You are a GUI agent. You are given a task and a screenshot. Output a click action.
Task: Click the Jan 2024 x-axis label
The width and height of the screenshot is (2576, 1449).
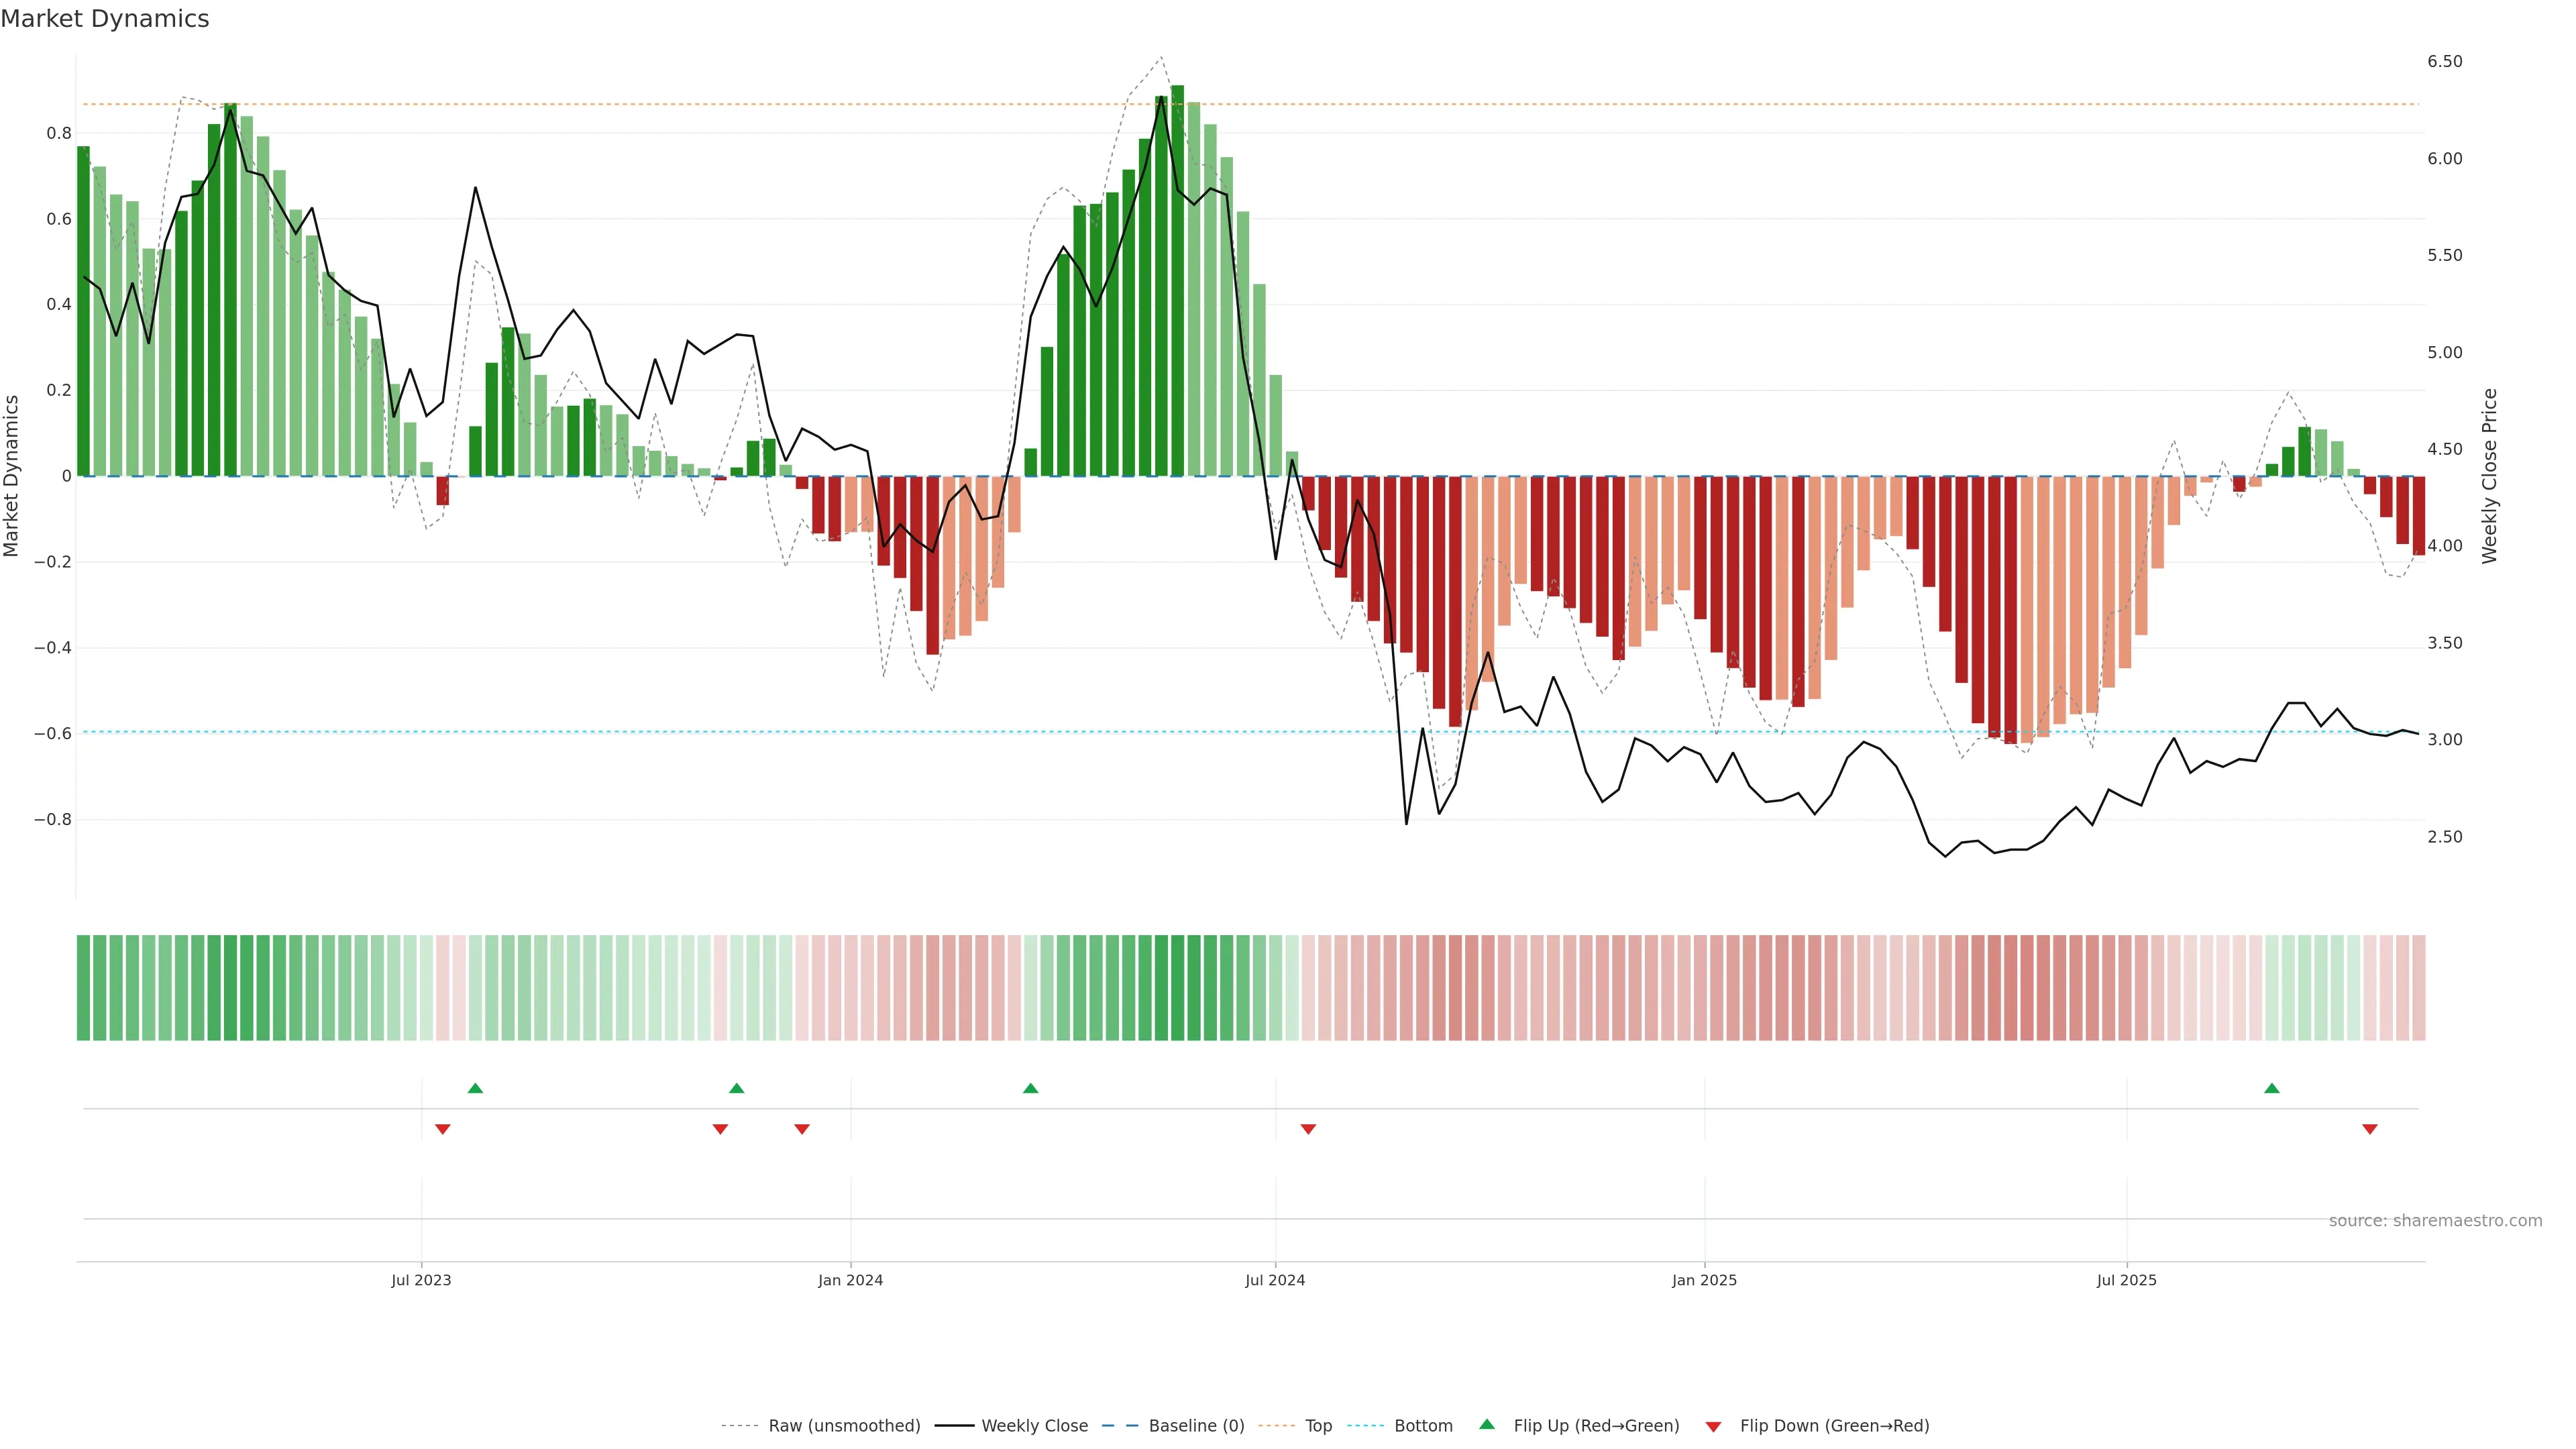[x=850, y=1280]
